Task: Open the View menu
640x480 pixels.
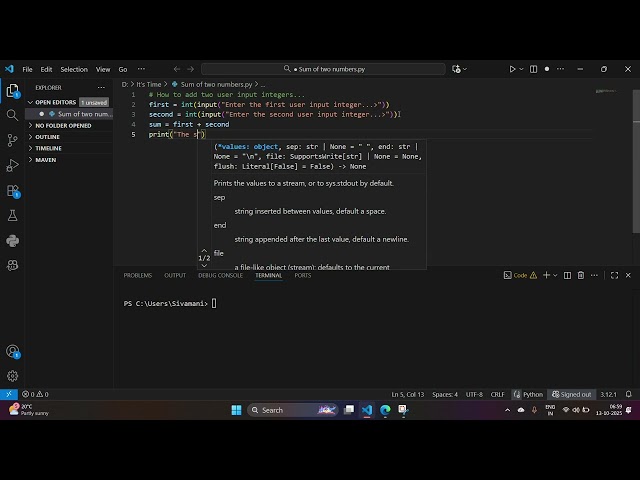Action: [103, 69]
